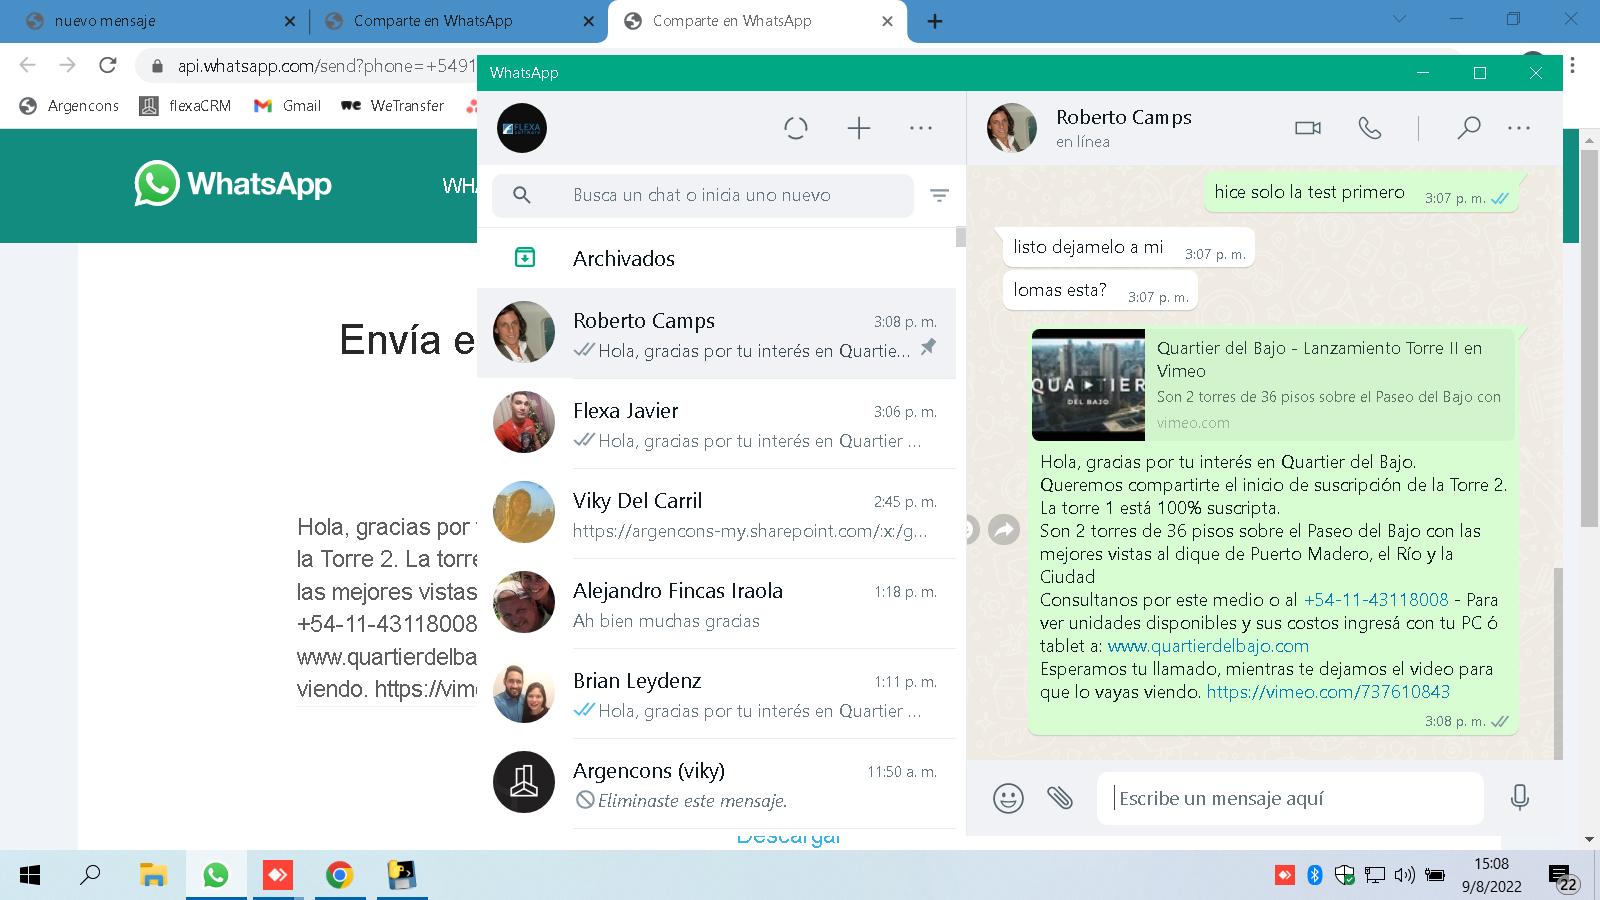
Task: Click the volume tray icon
Action: tap(1404, 875)
